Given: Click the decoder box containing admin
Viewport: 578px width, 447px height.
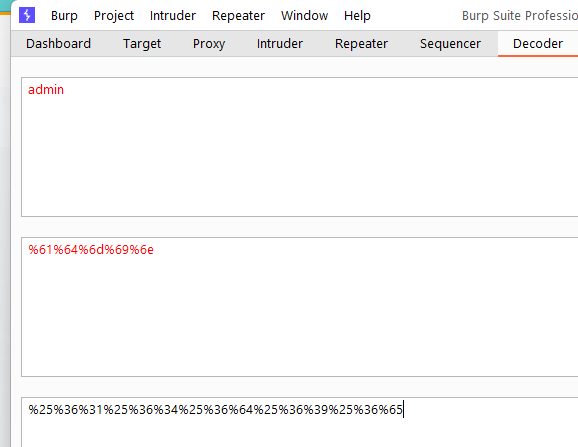Looking at the screenshot, I should pos(299,147).
